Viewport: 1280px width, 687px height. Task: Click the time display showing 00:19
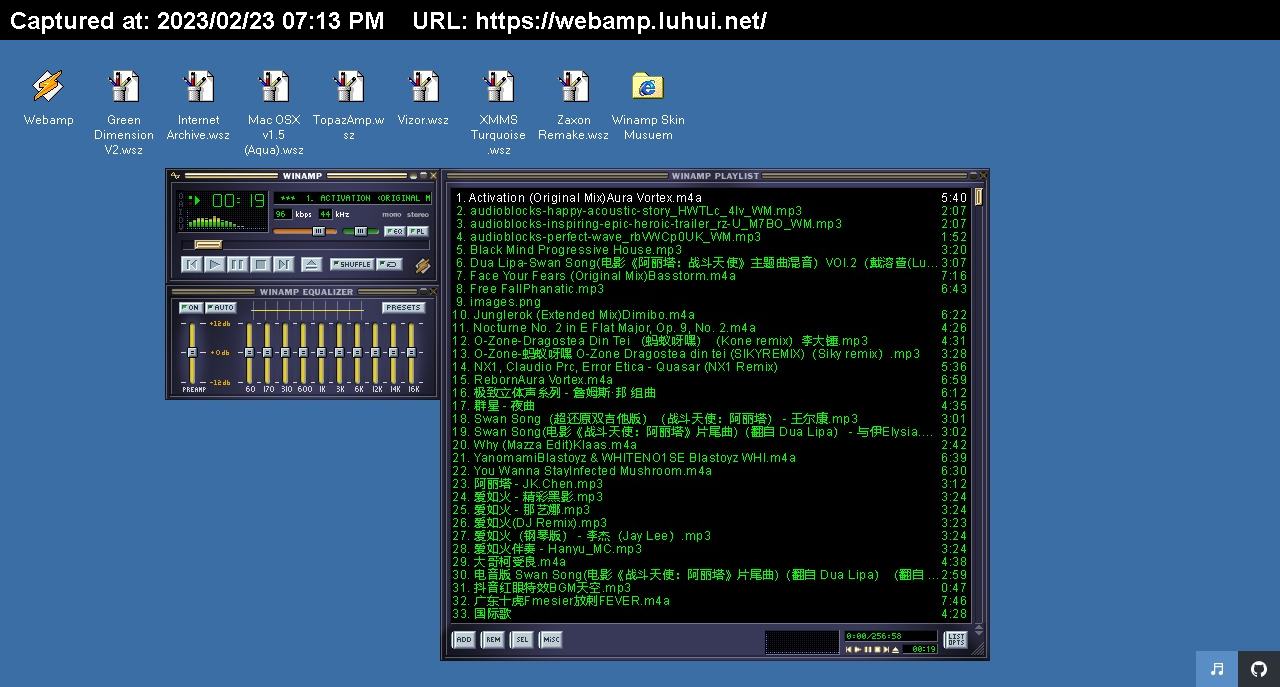[x=238, y=200]
